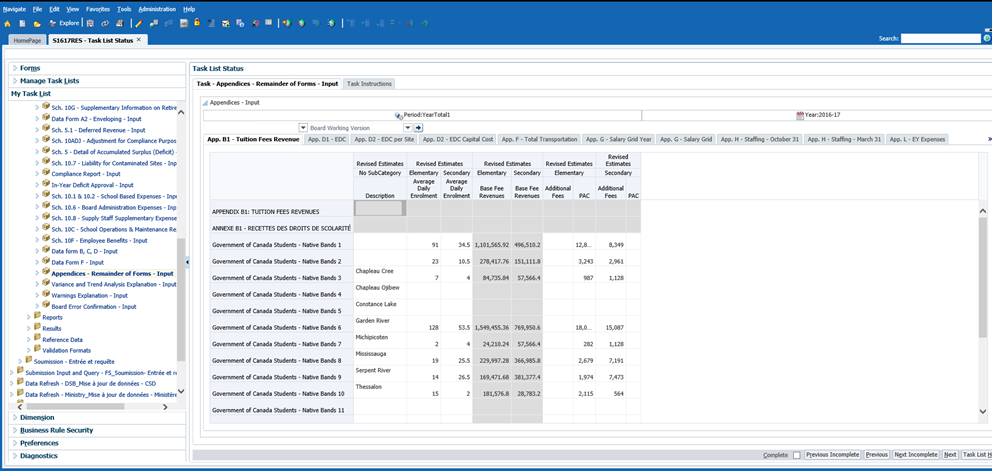The width and height of the screenshot is (992, 471).
Task: Switch to the Task Instructions tab
Action: click(x=370, y=84)
